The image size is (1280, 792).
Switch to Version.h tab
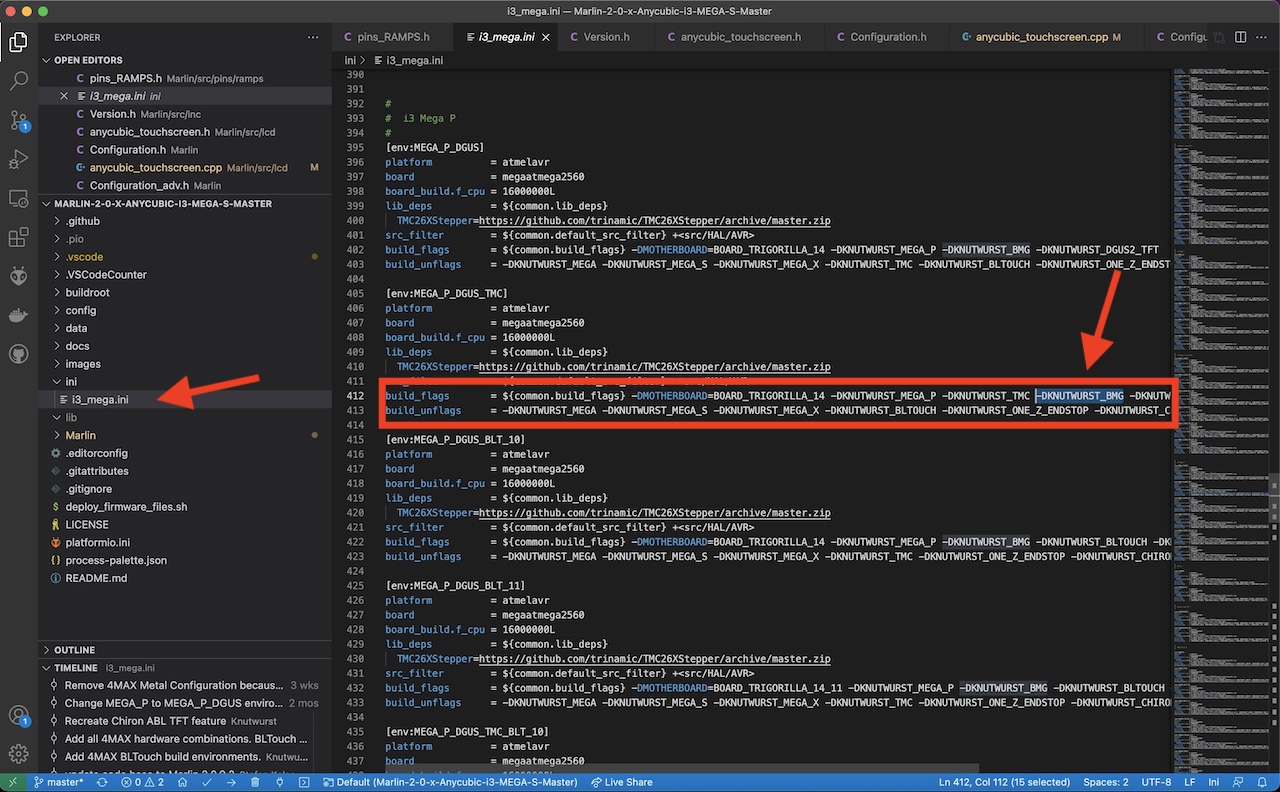[607, 37]
